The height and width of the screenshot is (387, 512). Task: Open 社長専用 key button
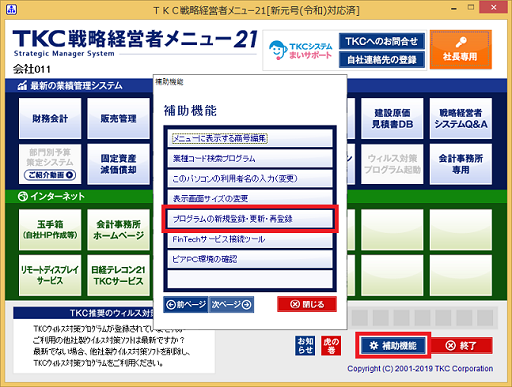tap(461, 50)
